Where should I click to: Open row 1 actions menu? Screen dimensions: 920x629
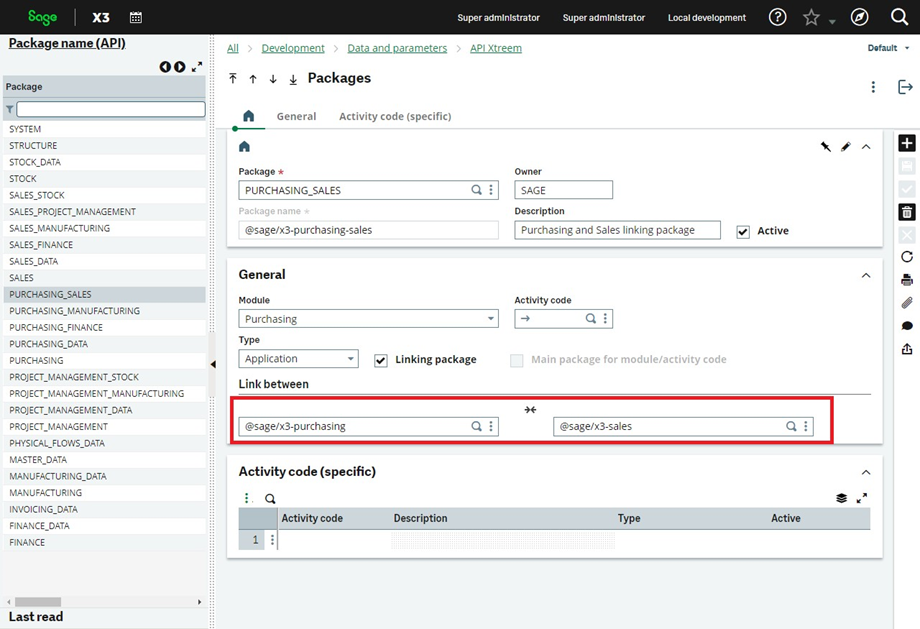click(x=272, y=540)
